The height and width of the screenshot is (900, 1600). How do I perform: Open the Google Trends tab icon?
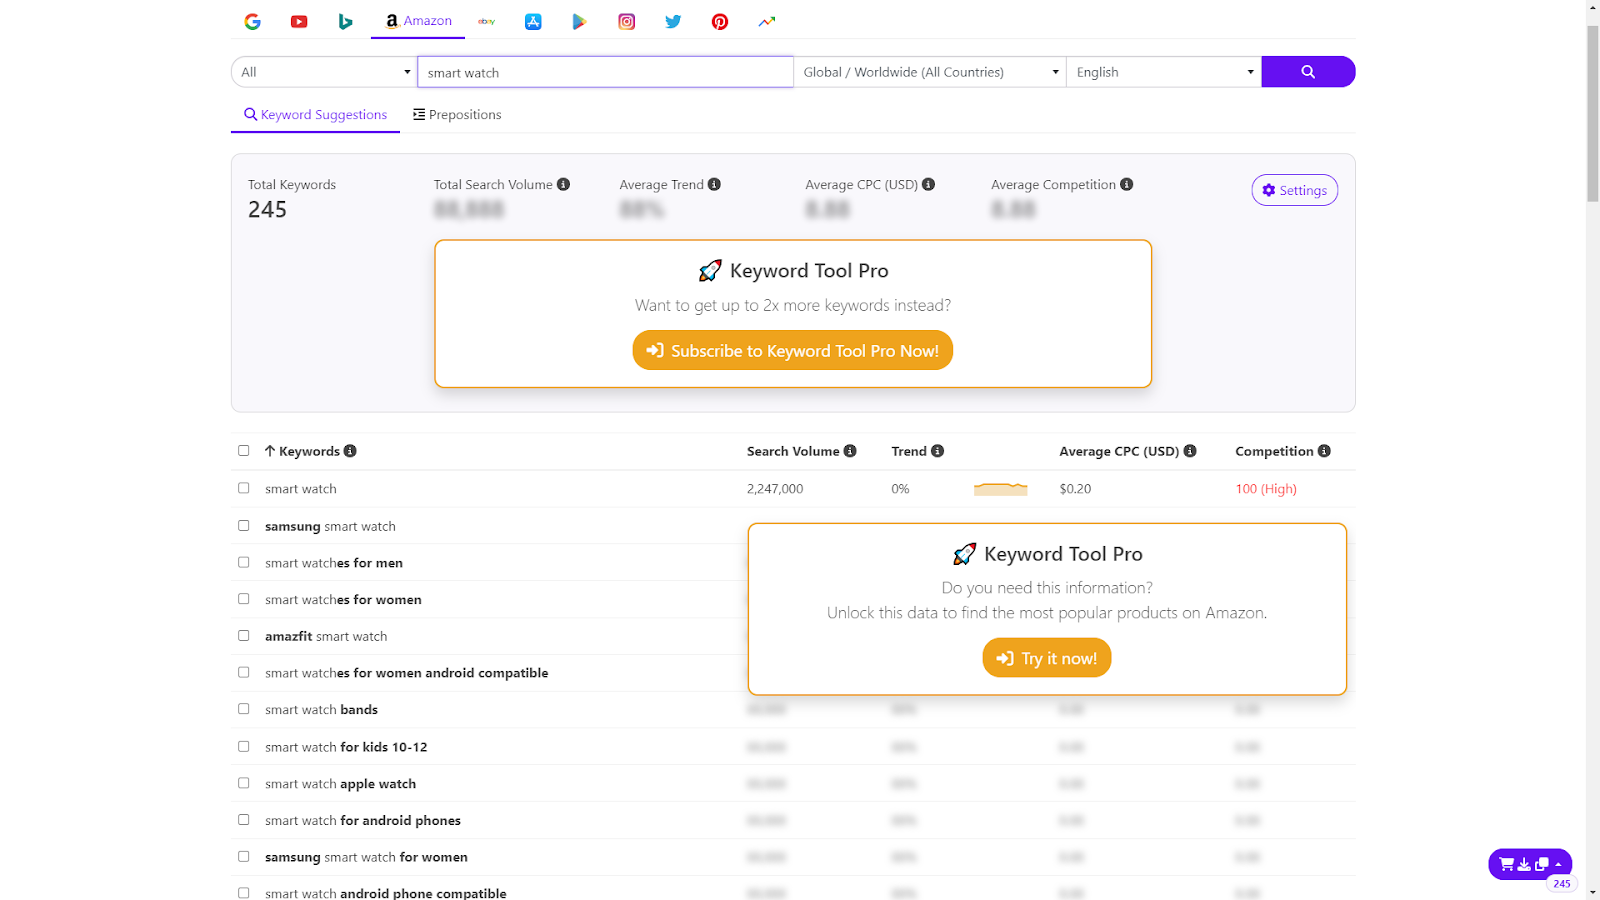click(x=767, y=21)
